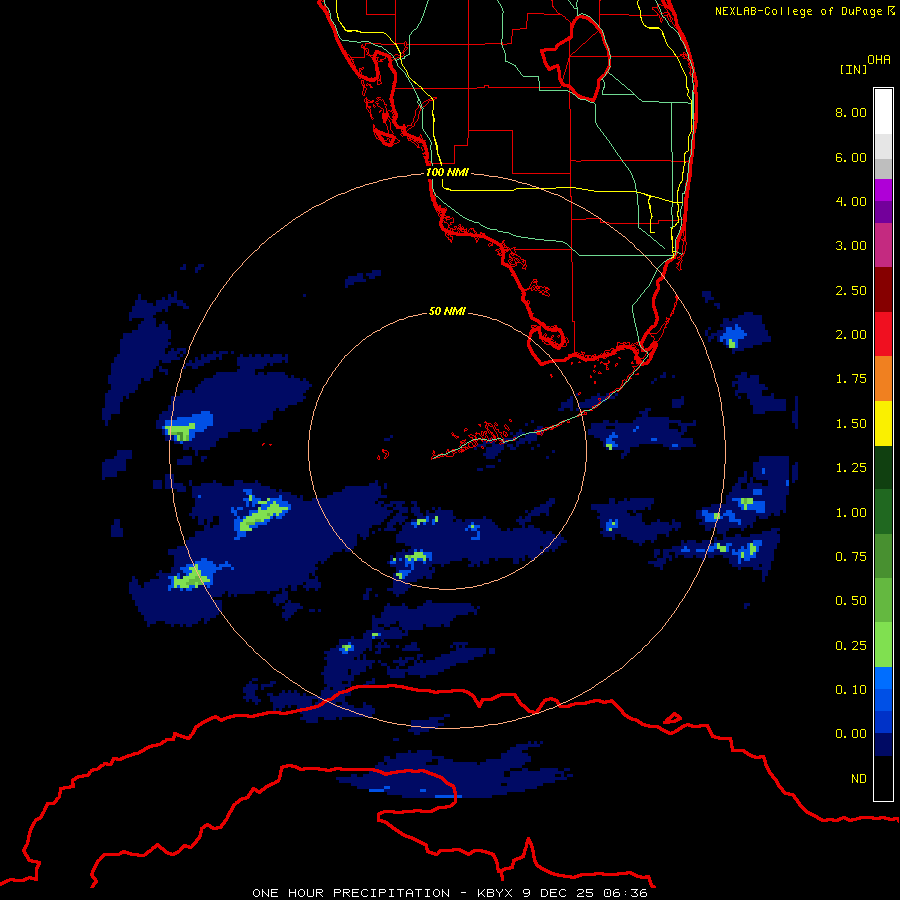Viewport: 900px width, 900px height.
Task: Select the 0.10 legend value
Action: [851, 690]
